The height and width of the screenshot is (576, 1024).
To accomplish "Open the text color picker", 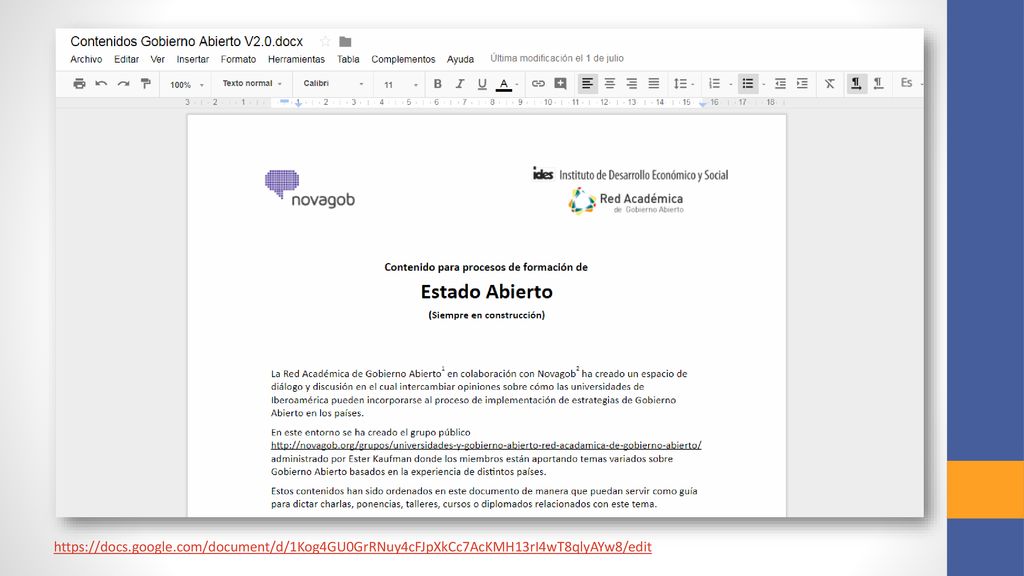I will (x=504, y=84).
